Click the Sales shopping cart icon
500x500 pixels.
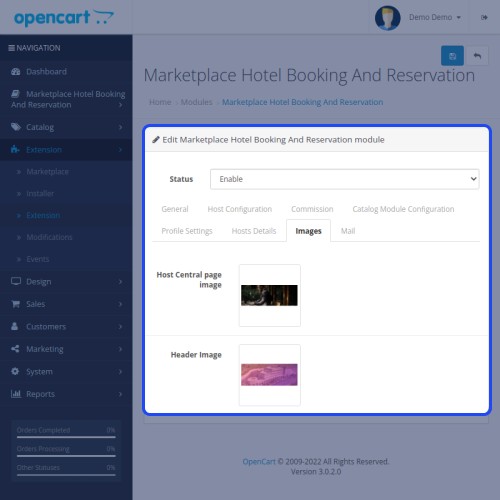(16, 304)
